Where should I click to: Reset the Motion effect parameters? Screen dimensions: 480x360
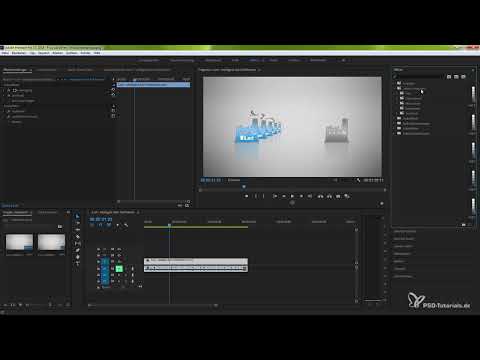pyautogui.click(x=113, y=90)
